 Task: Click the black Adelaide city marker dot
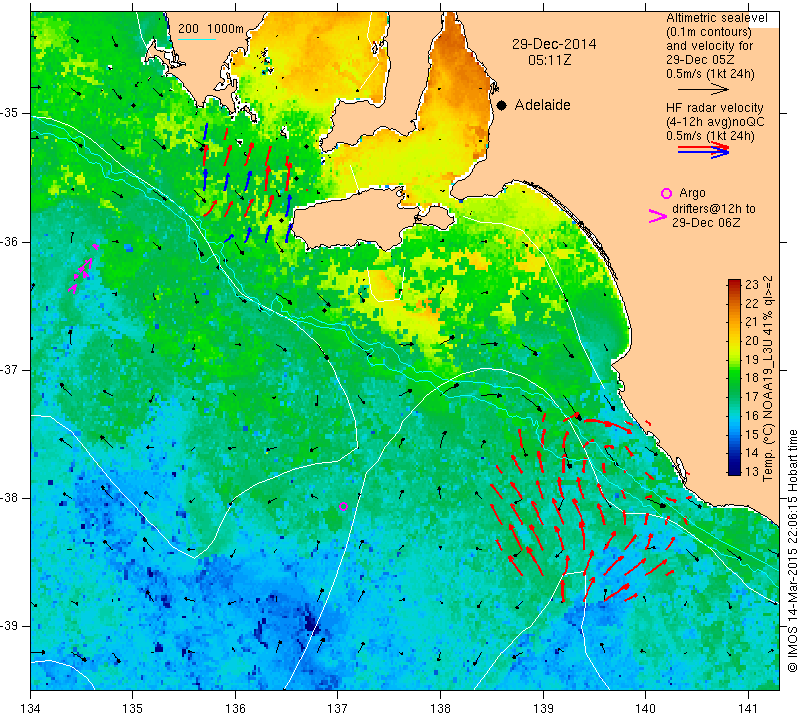(x=502, y=105)
